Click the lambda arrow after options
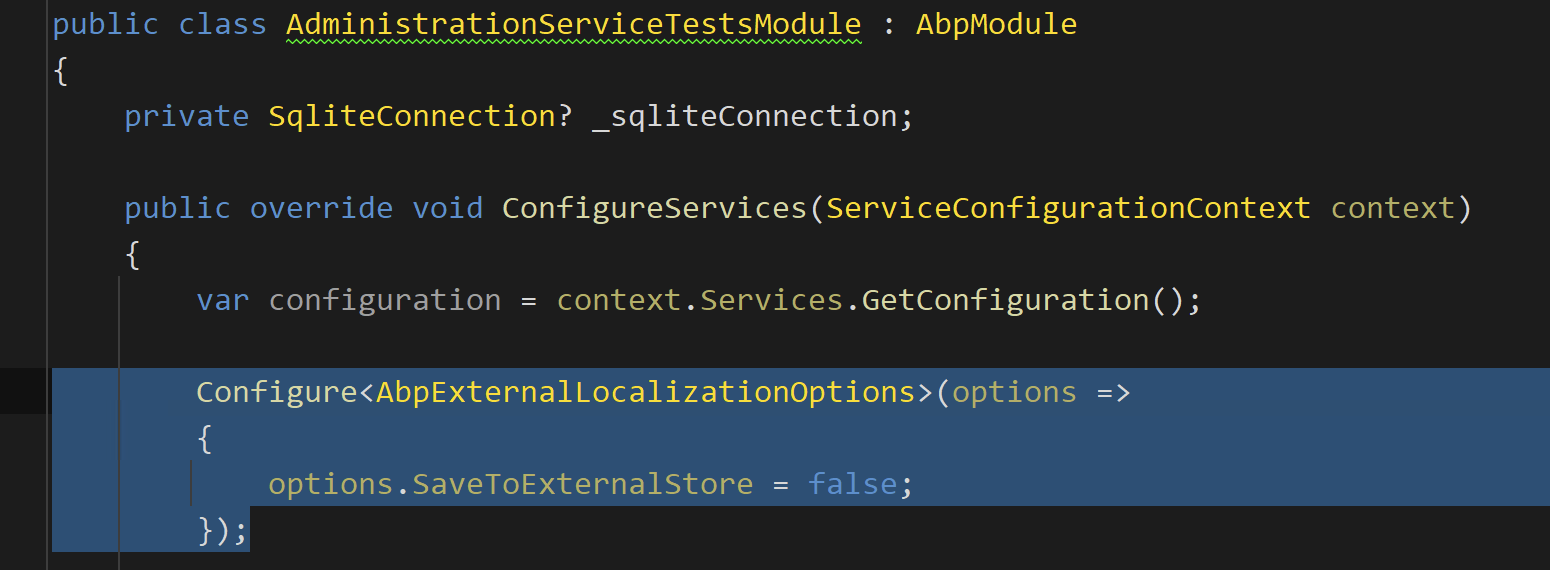 [x=1113, y=392]
